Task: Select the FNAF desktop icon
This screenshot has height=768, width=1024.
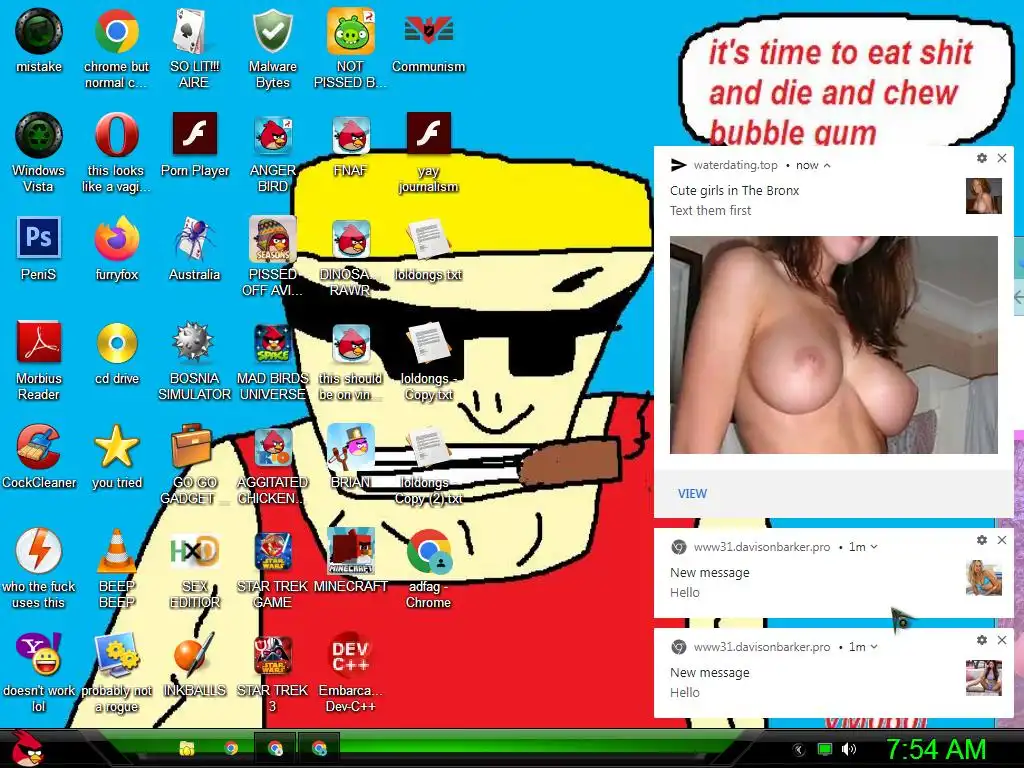Action: pyautogui.click(x=350, y=145)
